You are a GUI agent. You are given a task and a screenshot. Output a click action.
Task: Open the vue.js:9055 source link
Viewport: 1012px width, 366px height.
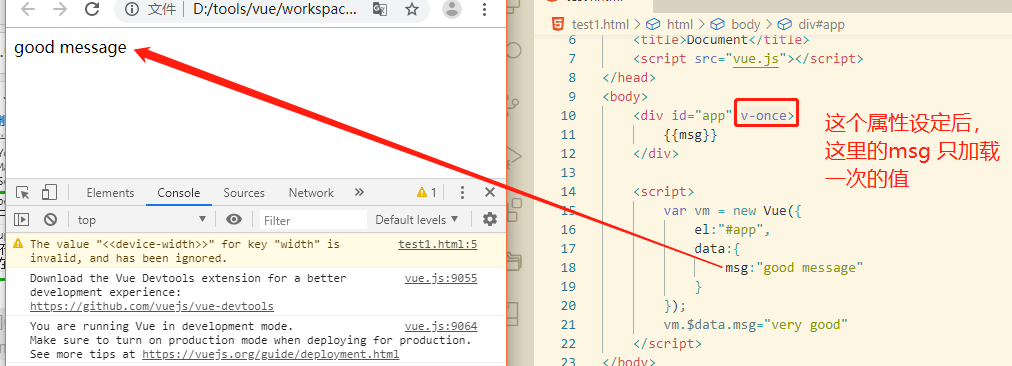point(441,278)
